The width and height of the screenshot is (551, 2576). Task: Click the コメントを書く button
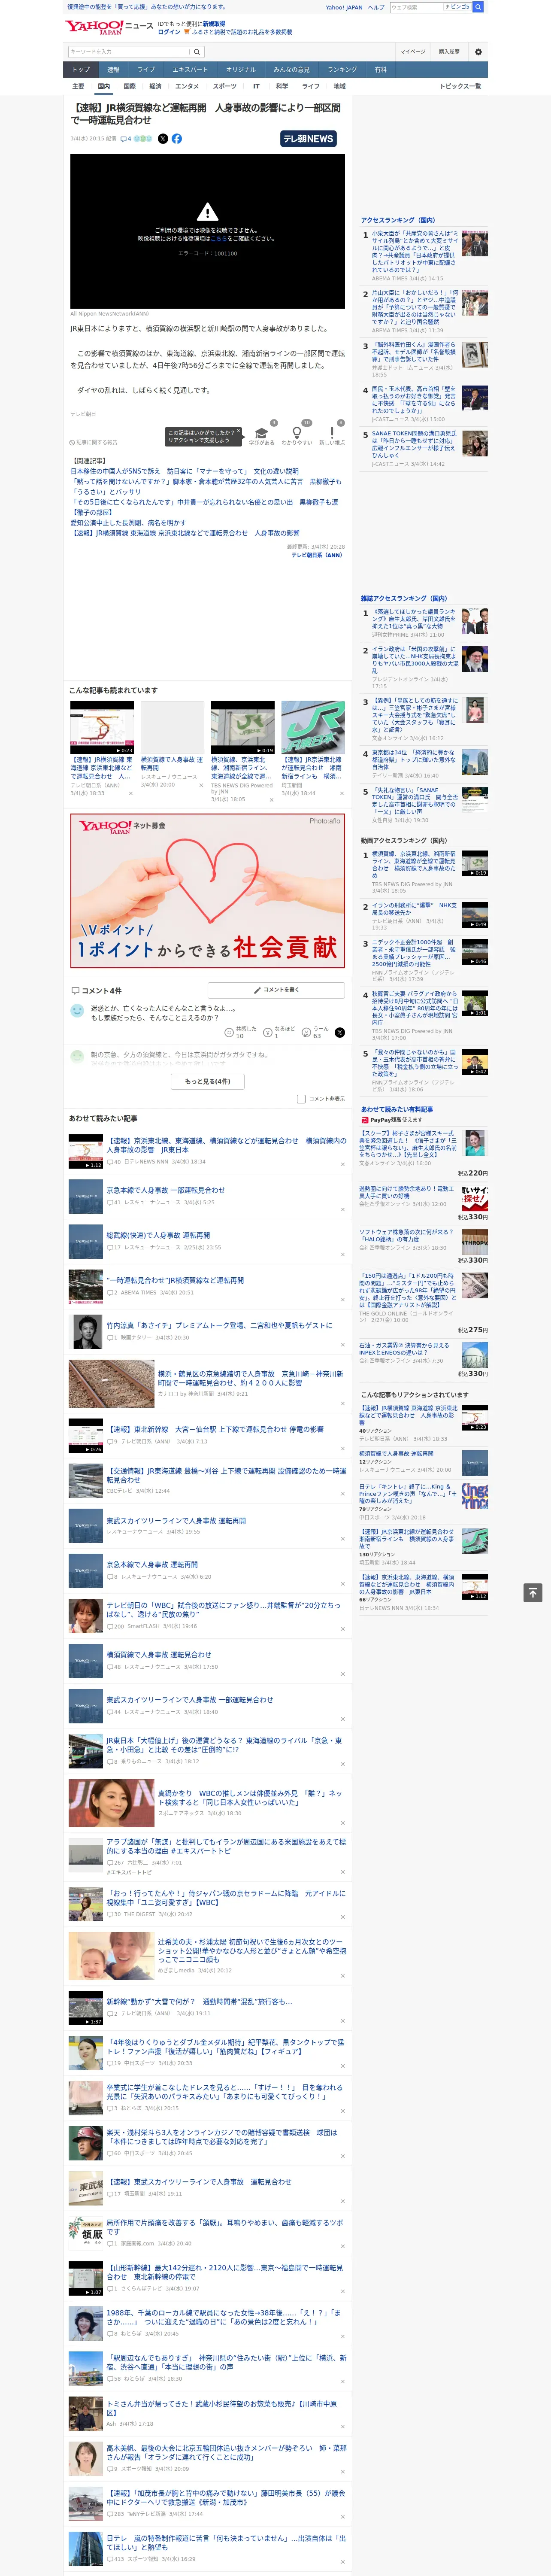277,990
